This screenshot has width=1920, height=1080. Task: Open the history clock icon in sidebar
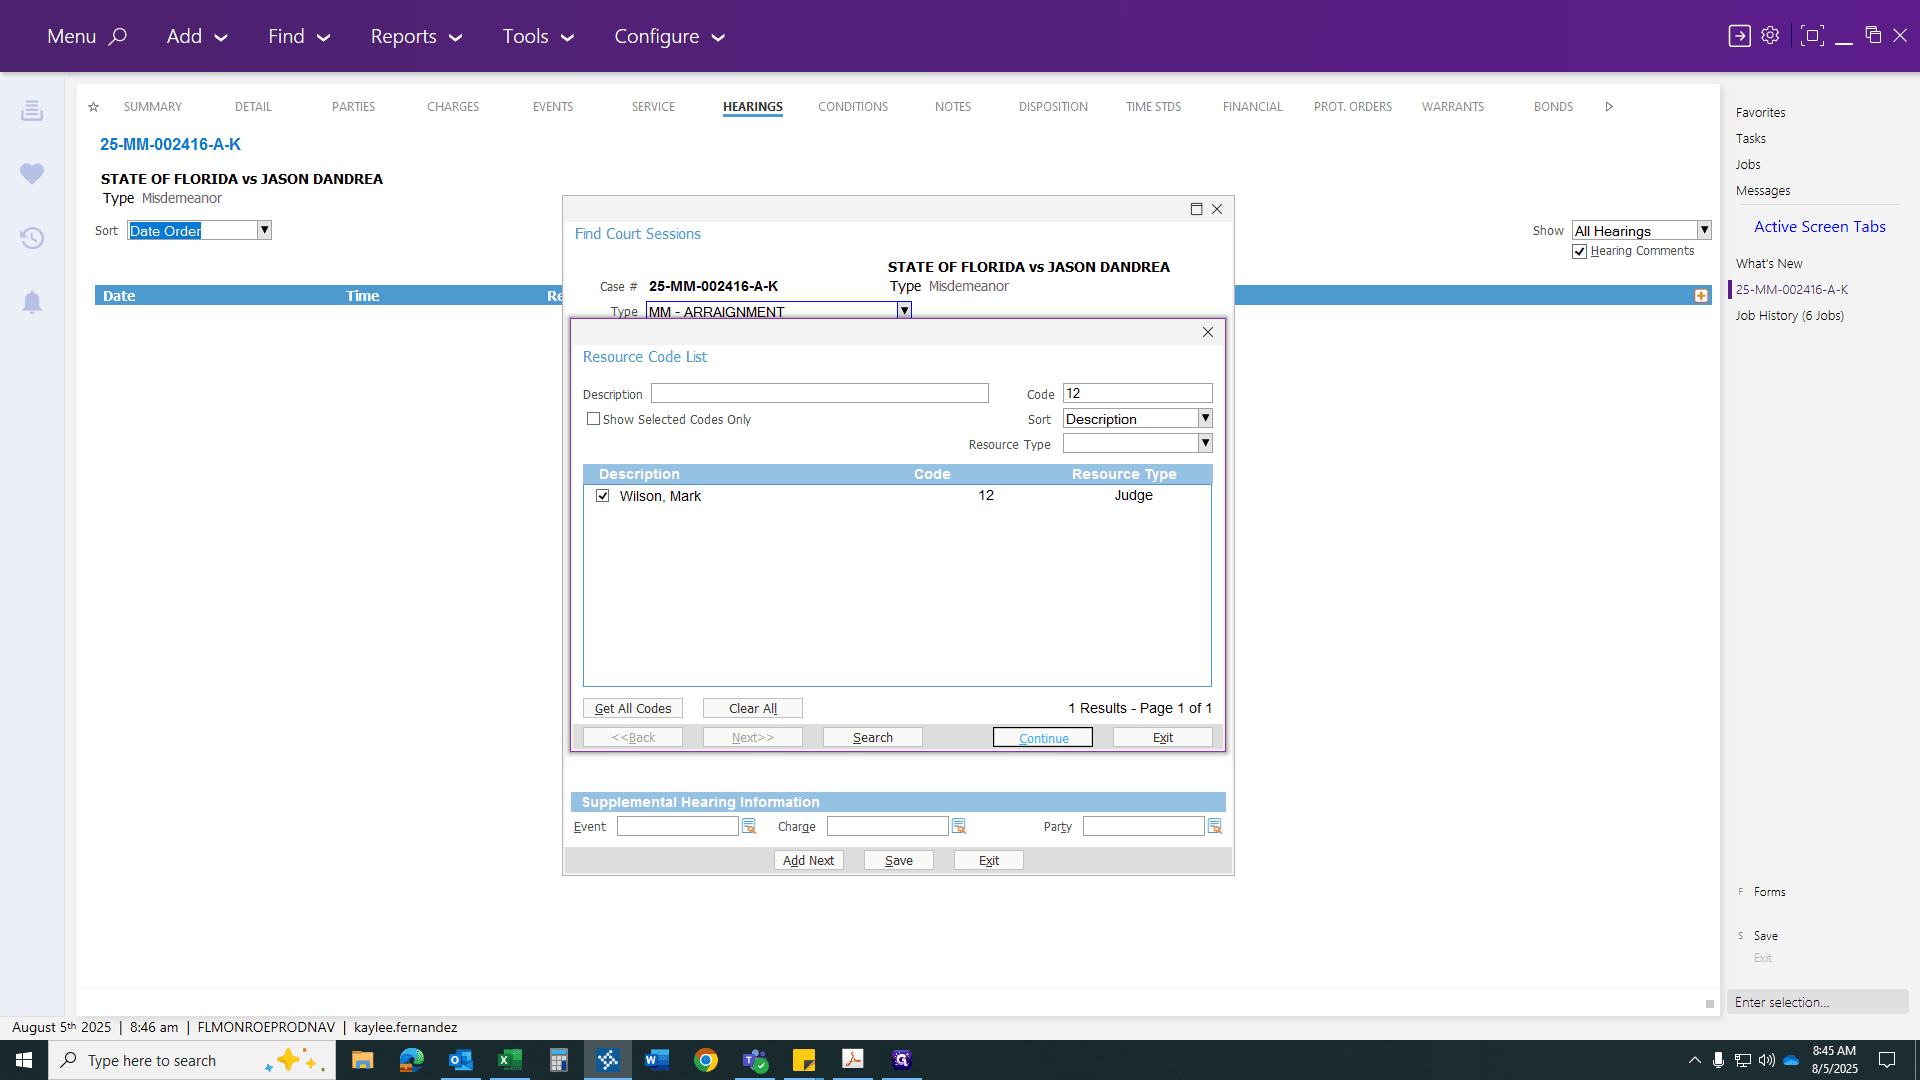32,238
